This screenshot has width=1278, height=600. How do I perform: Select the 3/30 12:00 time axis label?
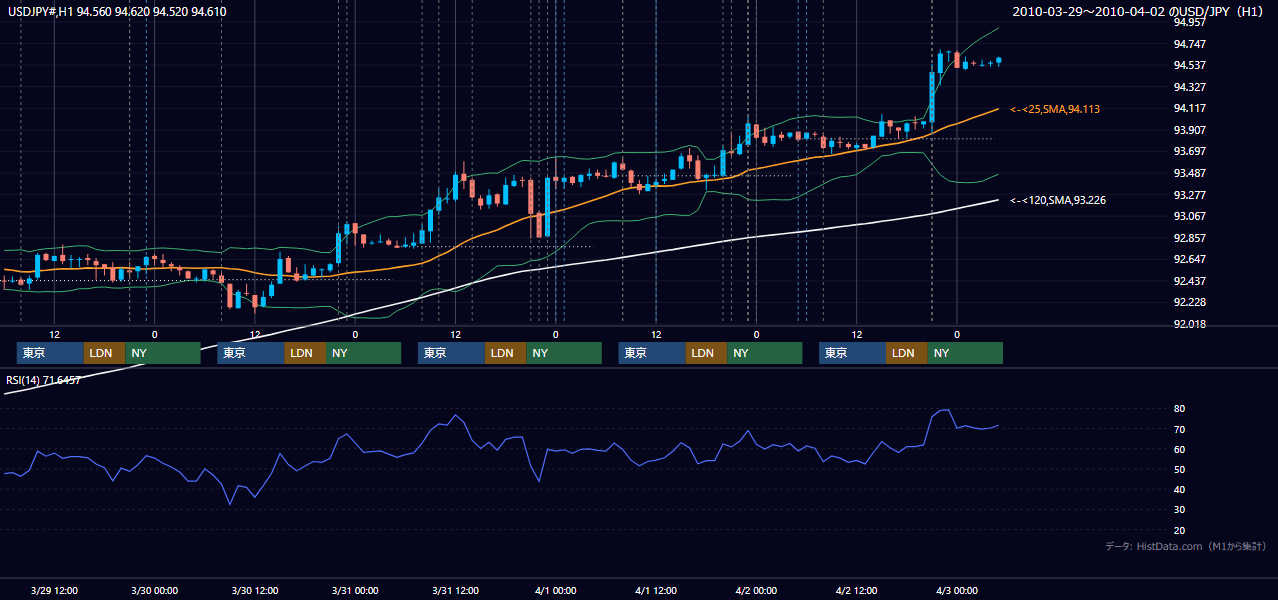coord(255,590)
